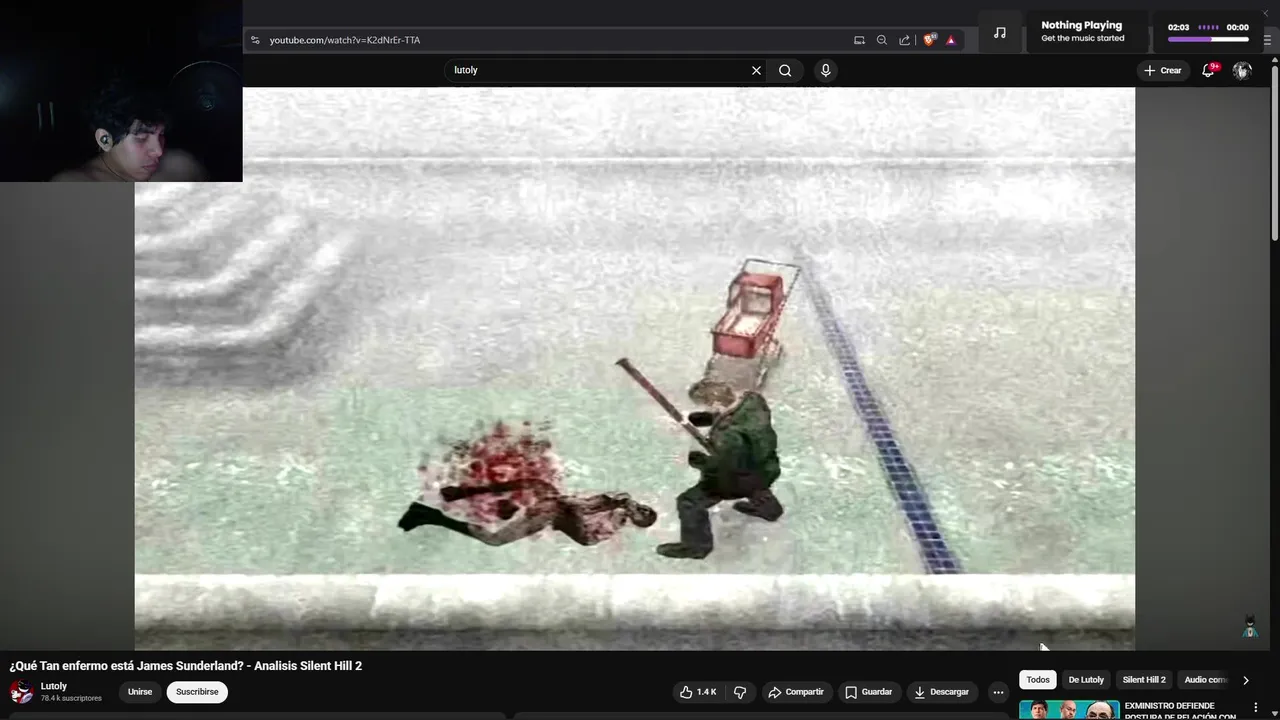The image size is (1280, 720).
Task: Select the Audio filter chip
Action: pyautogui.click(x=1205, y=680)
